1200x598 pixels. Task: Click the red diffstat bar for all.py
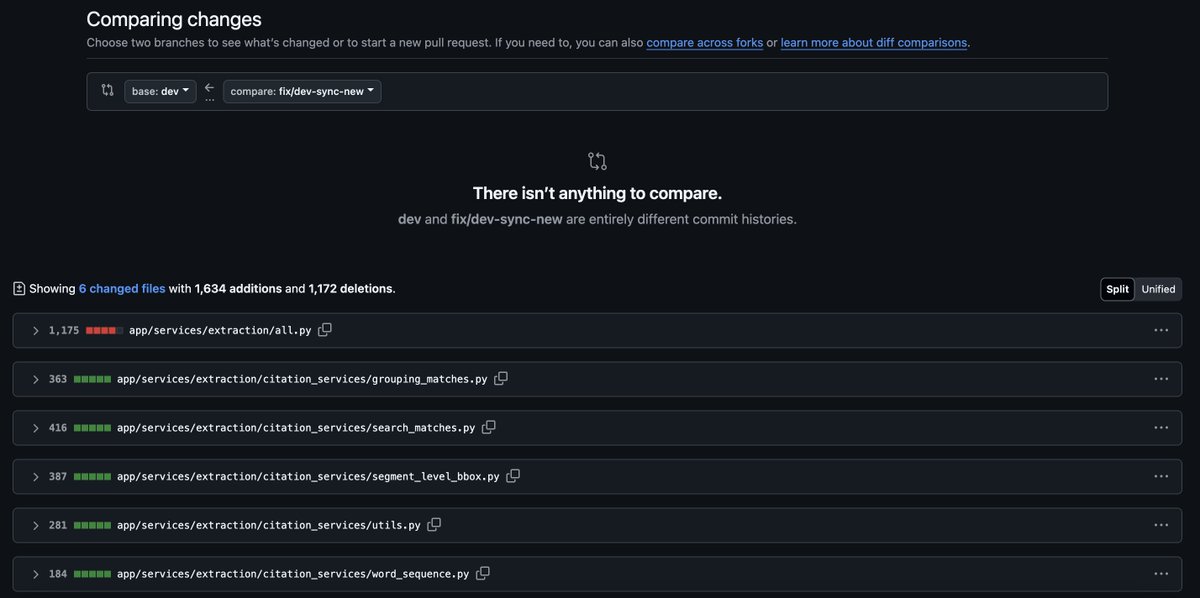click(105, 330)
